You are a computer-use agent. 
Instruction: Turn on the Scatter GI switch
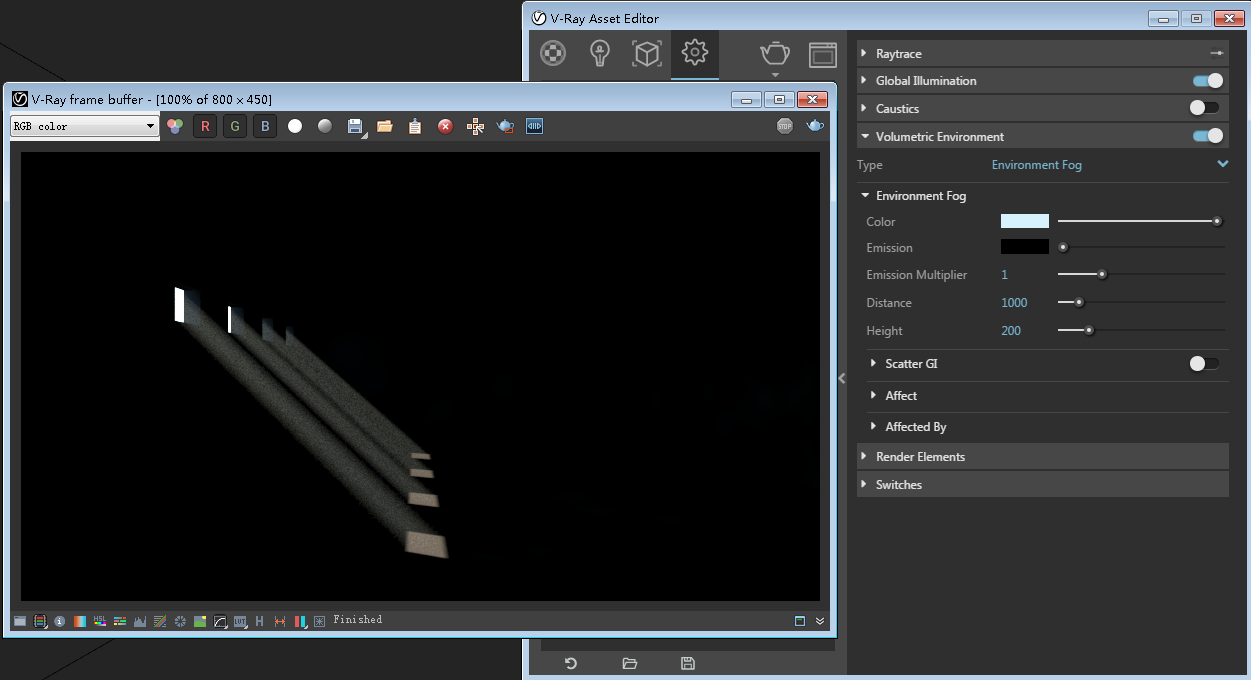tap(1204, 364)
